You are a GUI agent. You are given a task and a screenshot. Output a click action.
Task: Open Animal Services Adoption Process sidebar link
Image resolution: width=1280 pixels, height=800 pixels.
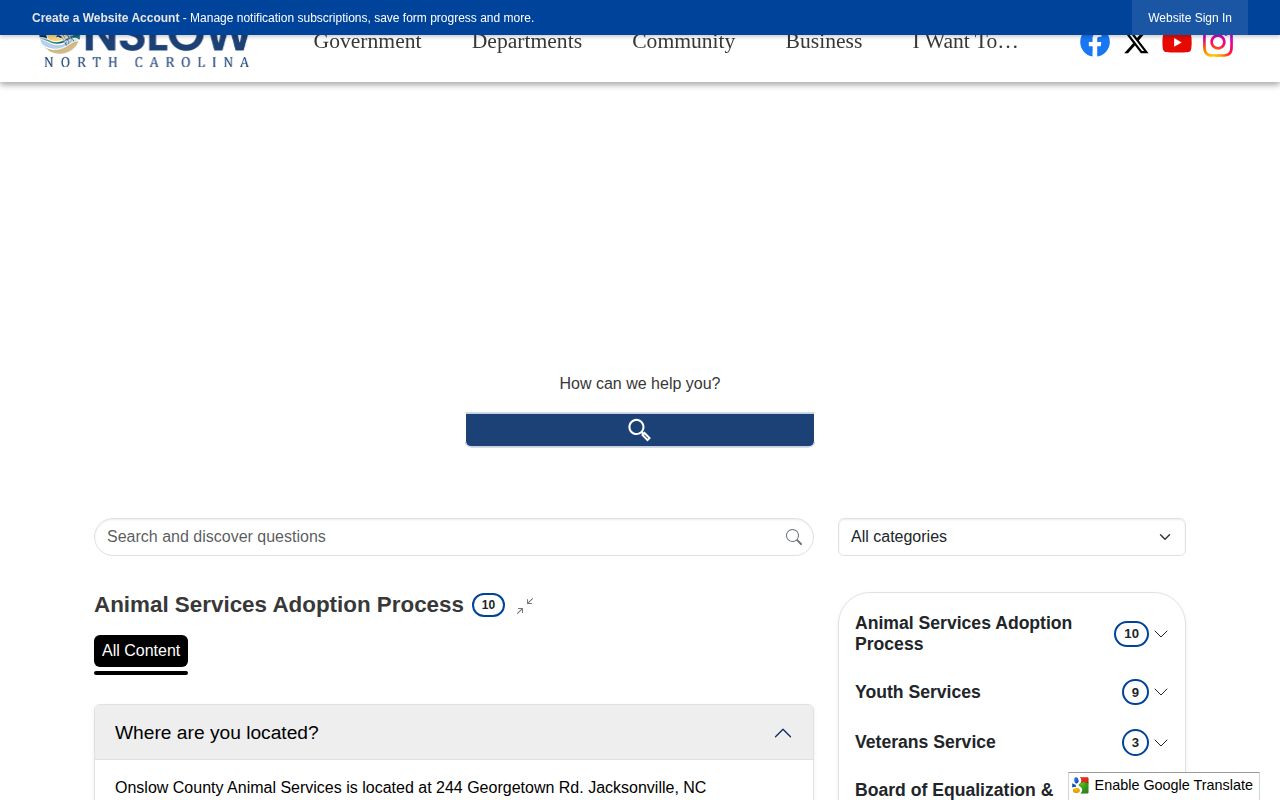(x=963, y=633)
